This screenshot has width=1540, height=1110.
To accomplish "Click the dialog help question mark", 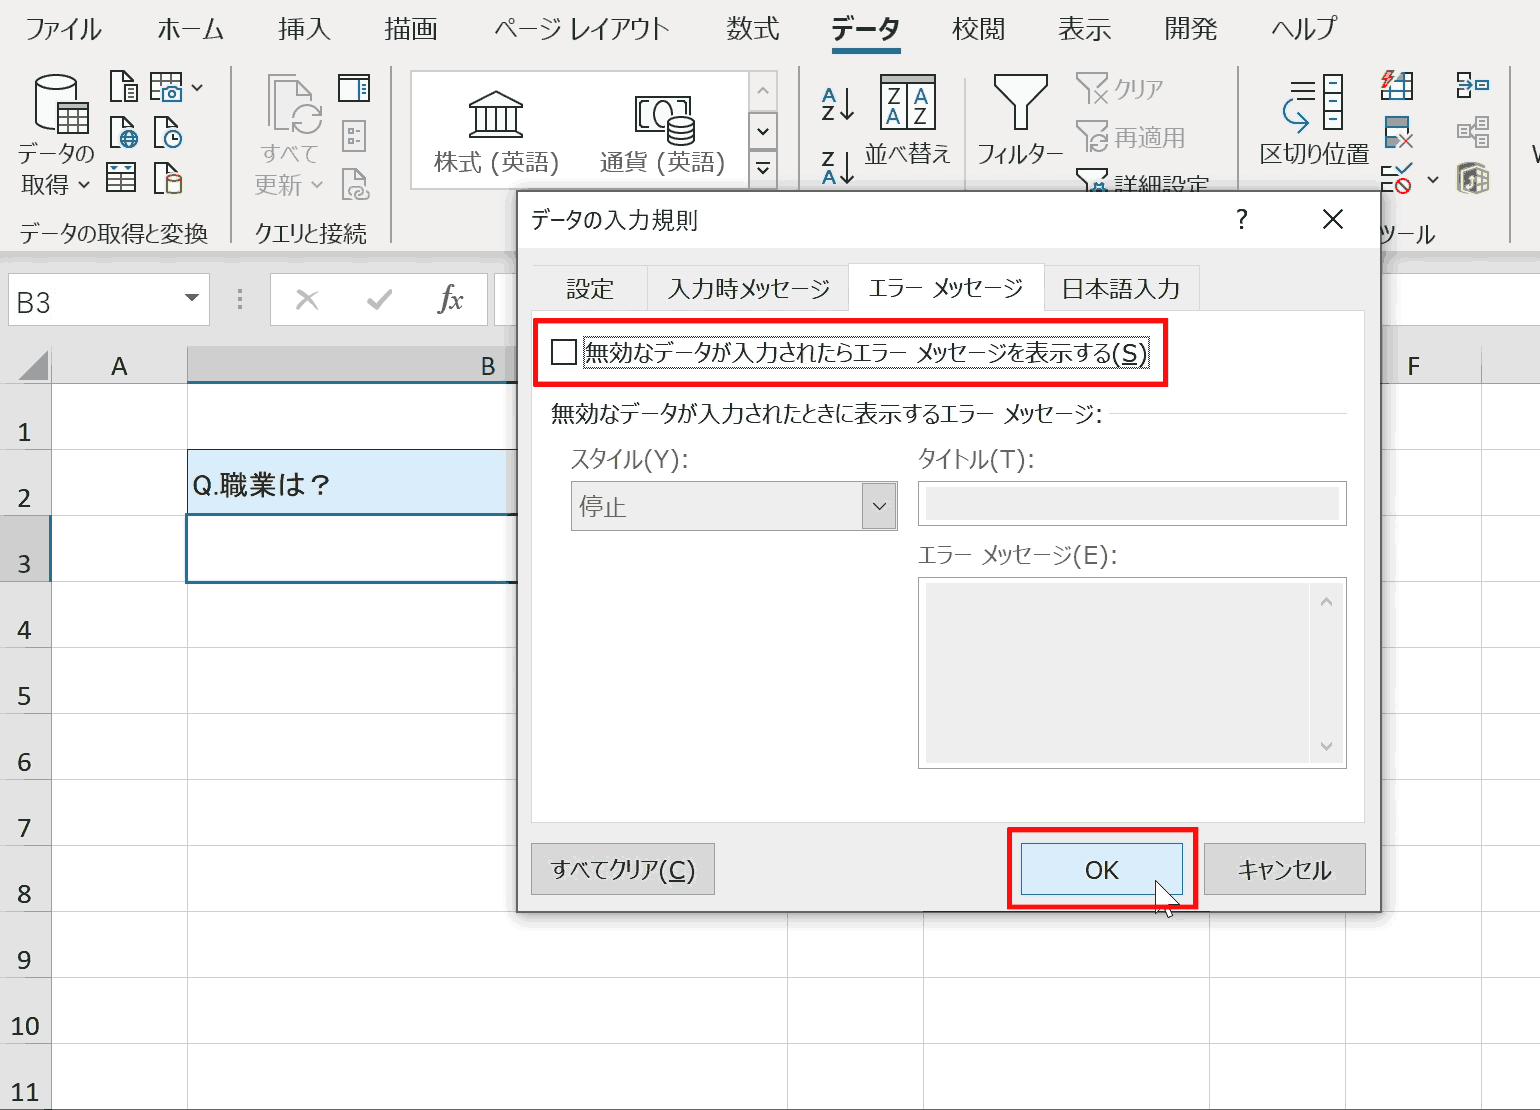I will pyautogui.click(x=1241, y=219).
